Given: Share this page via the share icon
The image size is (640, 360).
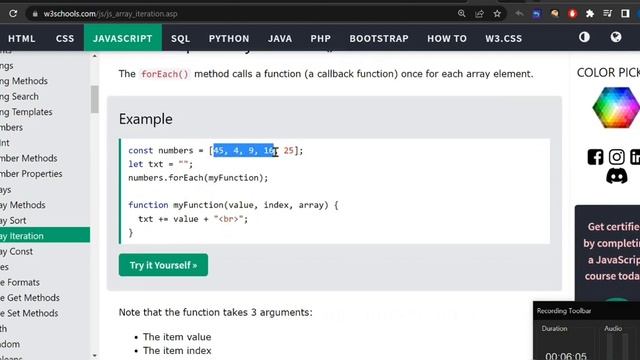Looking at the screenshot, I should [479, 13].
